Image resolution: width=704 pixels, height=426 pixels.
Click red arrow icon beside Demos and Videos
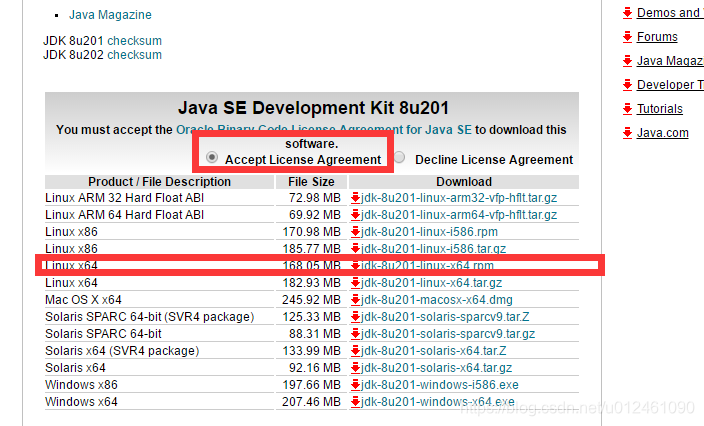(x=627, y=13)
